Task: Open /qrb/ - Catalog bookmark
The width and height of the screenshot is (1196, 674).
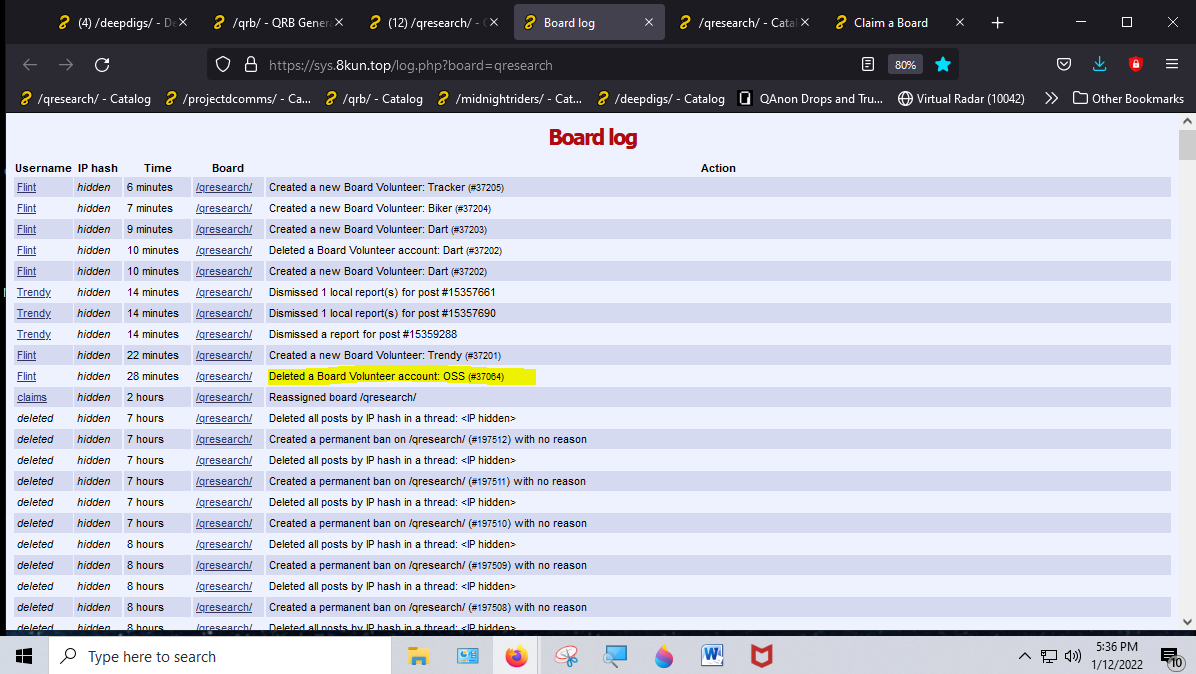Action: point(373,98)
